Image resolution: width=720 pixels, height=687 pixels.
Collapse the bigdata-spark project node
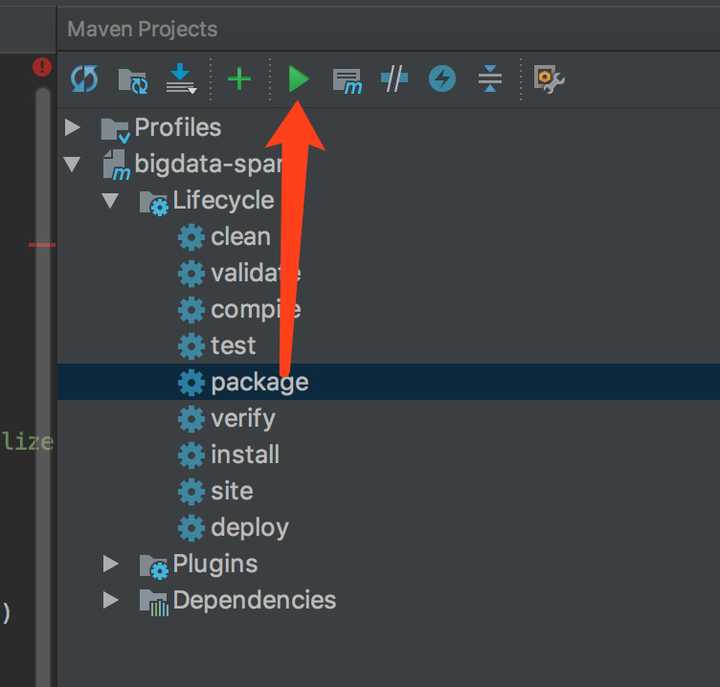[x=72, y=164]
